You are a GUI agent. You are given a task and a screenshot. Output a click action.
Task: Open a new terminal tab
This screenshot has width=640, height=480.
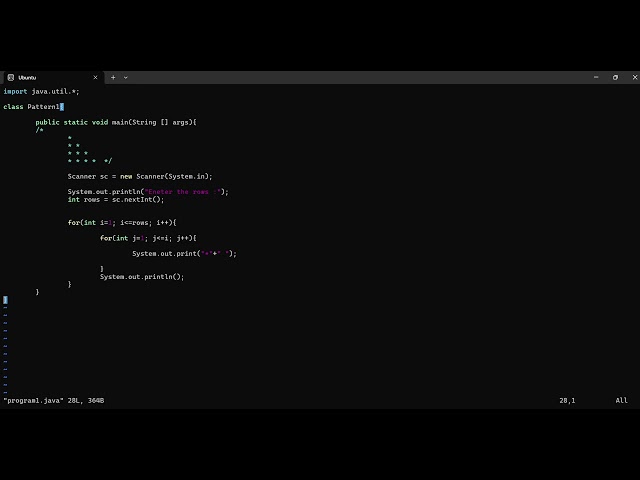(x=113, y=78)
